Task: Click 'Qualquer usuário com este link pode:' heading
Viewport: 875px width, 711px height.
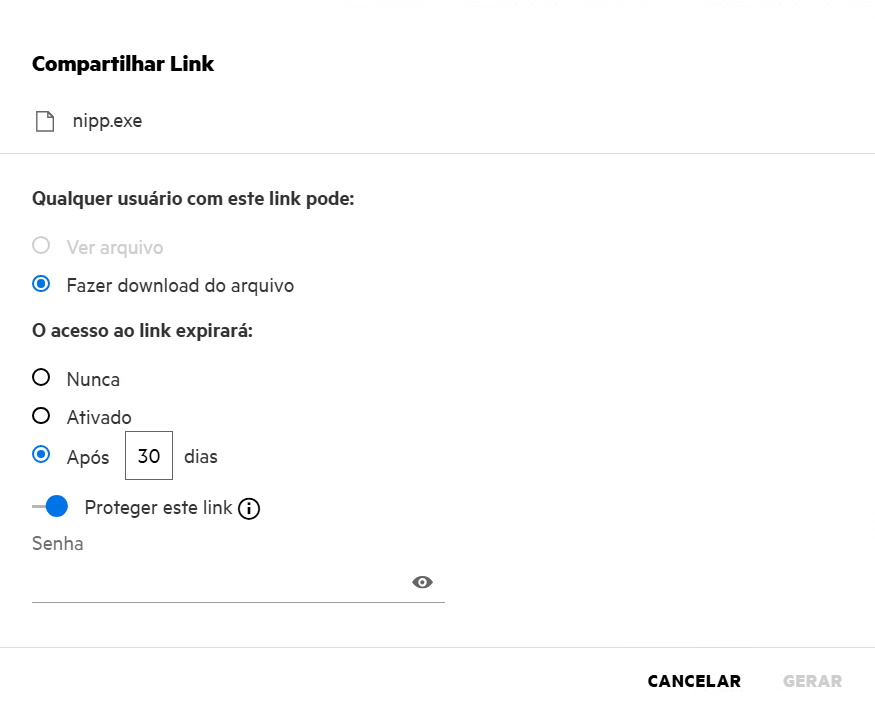Action: (x=194, y=198)
